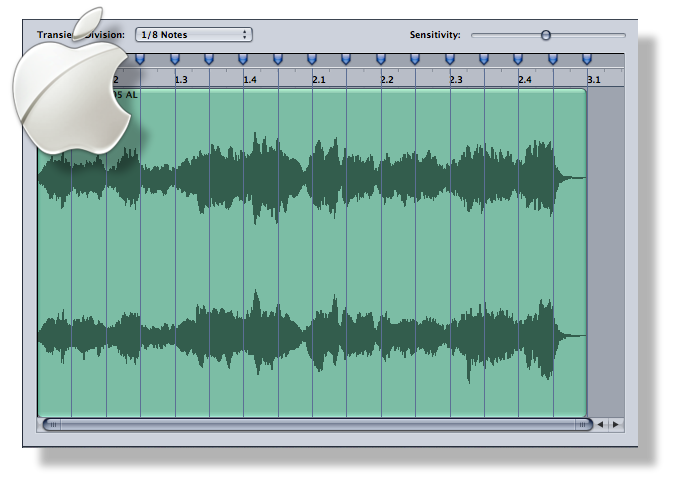
Task: Select transient marker at beat 2.1
Action: pyautogui.click(x=312, y=60)
